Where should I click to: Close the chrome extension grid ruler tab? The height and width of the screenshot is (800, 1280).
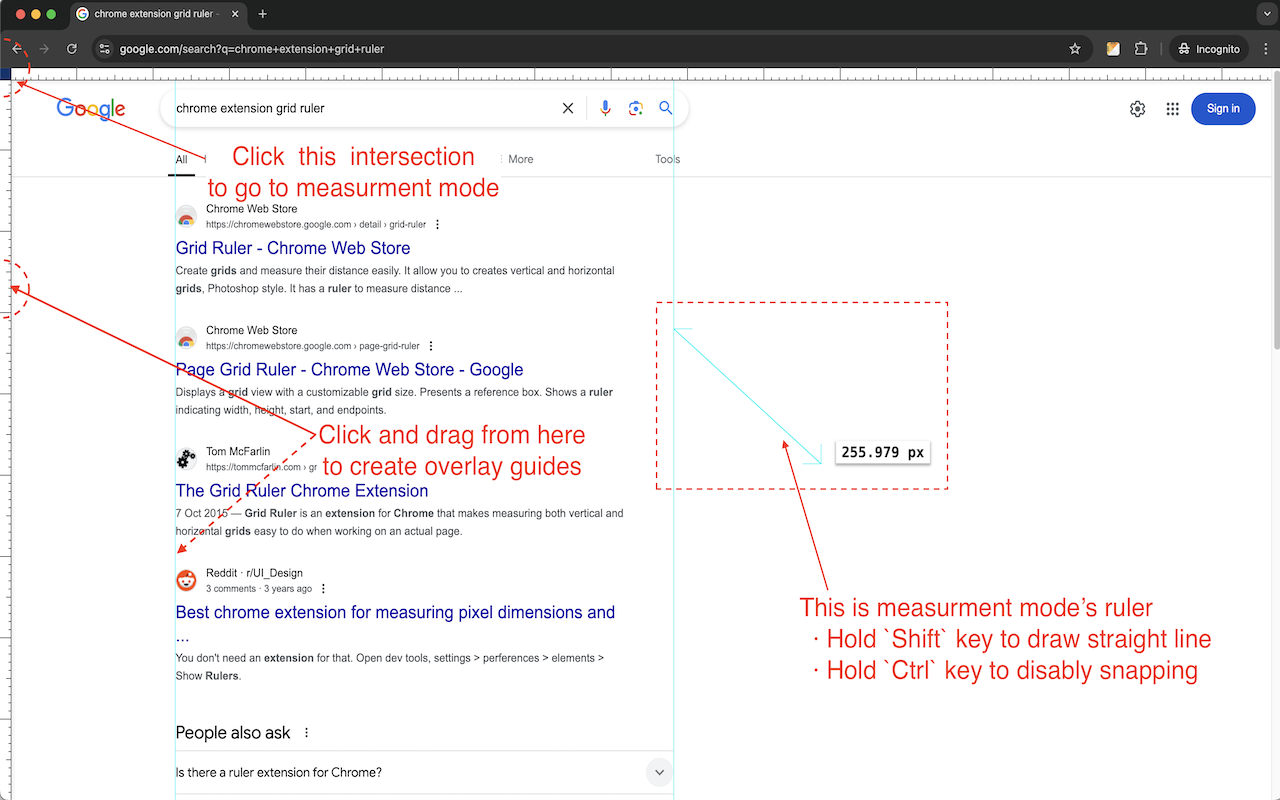235,14
